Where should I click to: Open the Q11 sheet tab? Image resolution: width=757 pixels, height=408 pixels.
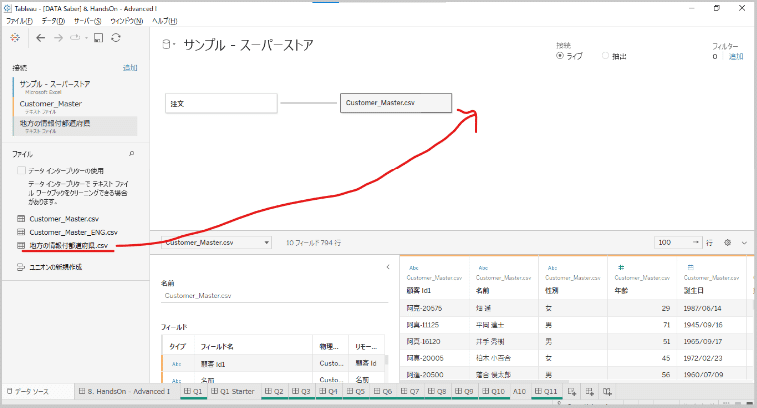pos(546,391)
